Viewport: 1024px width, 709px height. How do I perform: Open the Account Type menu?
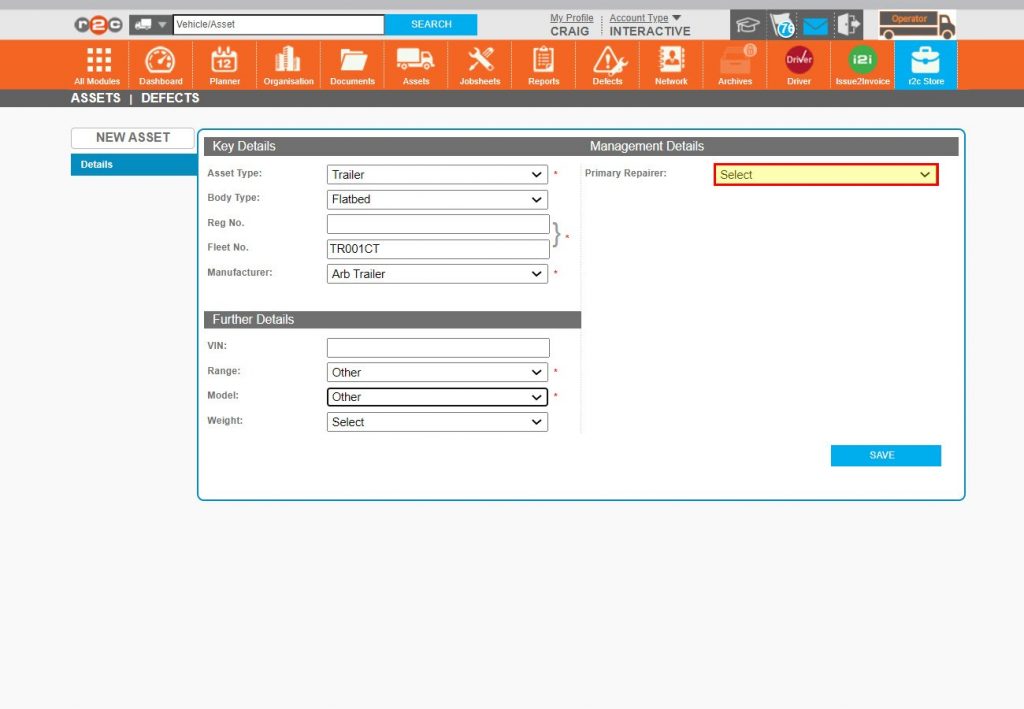coord(645,18)
